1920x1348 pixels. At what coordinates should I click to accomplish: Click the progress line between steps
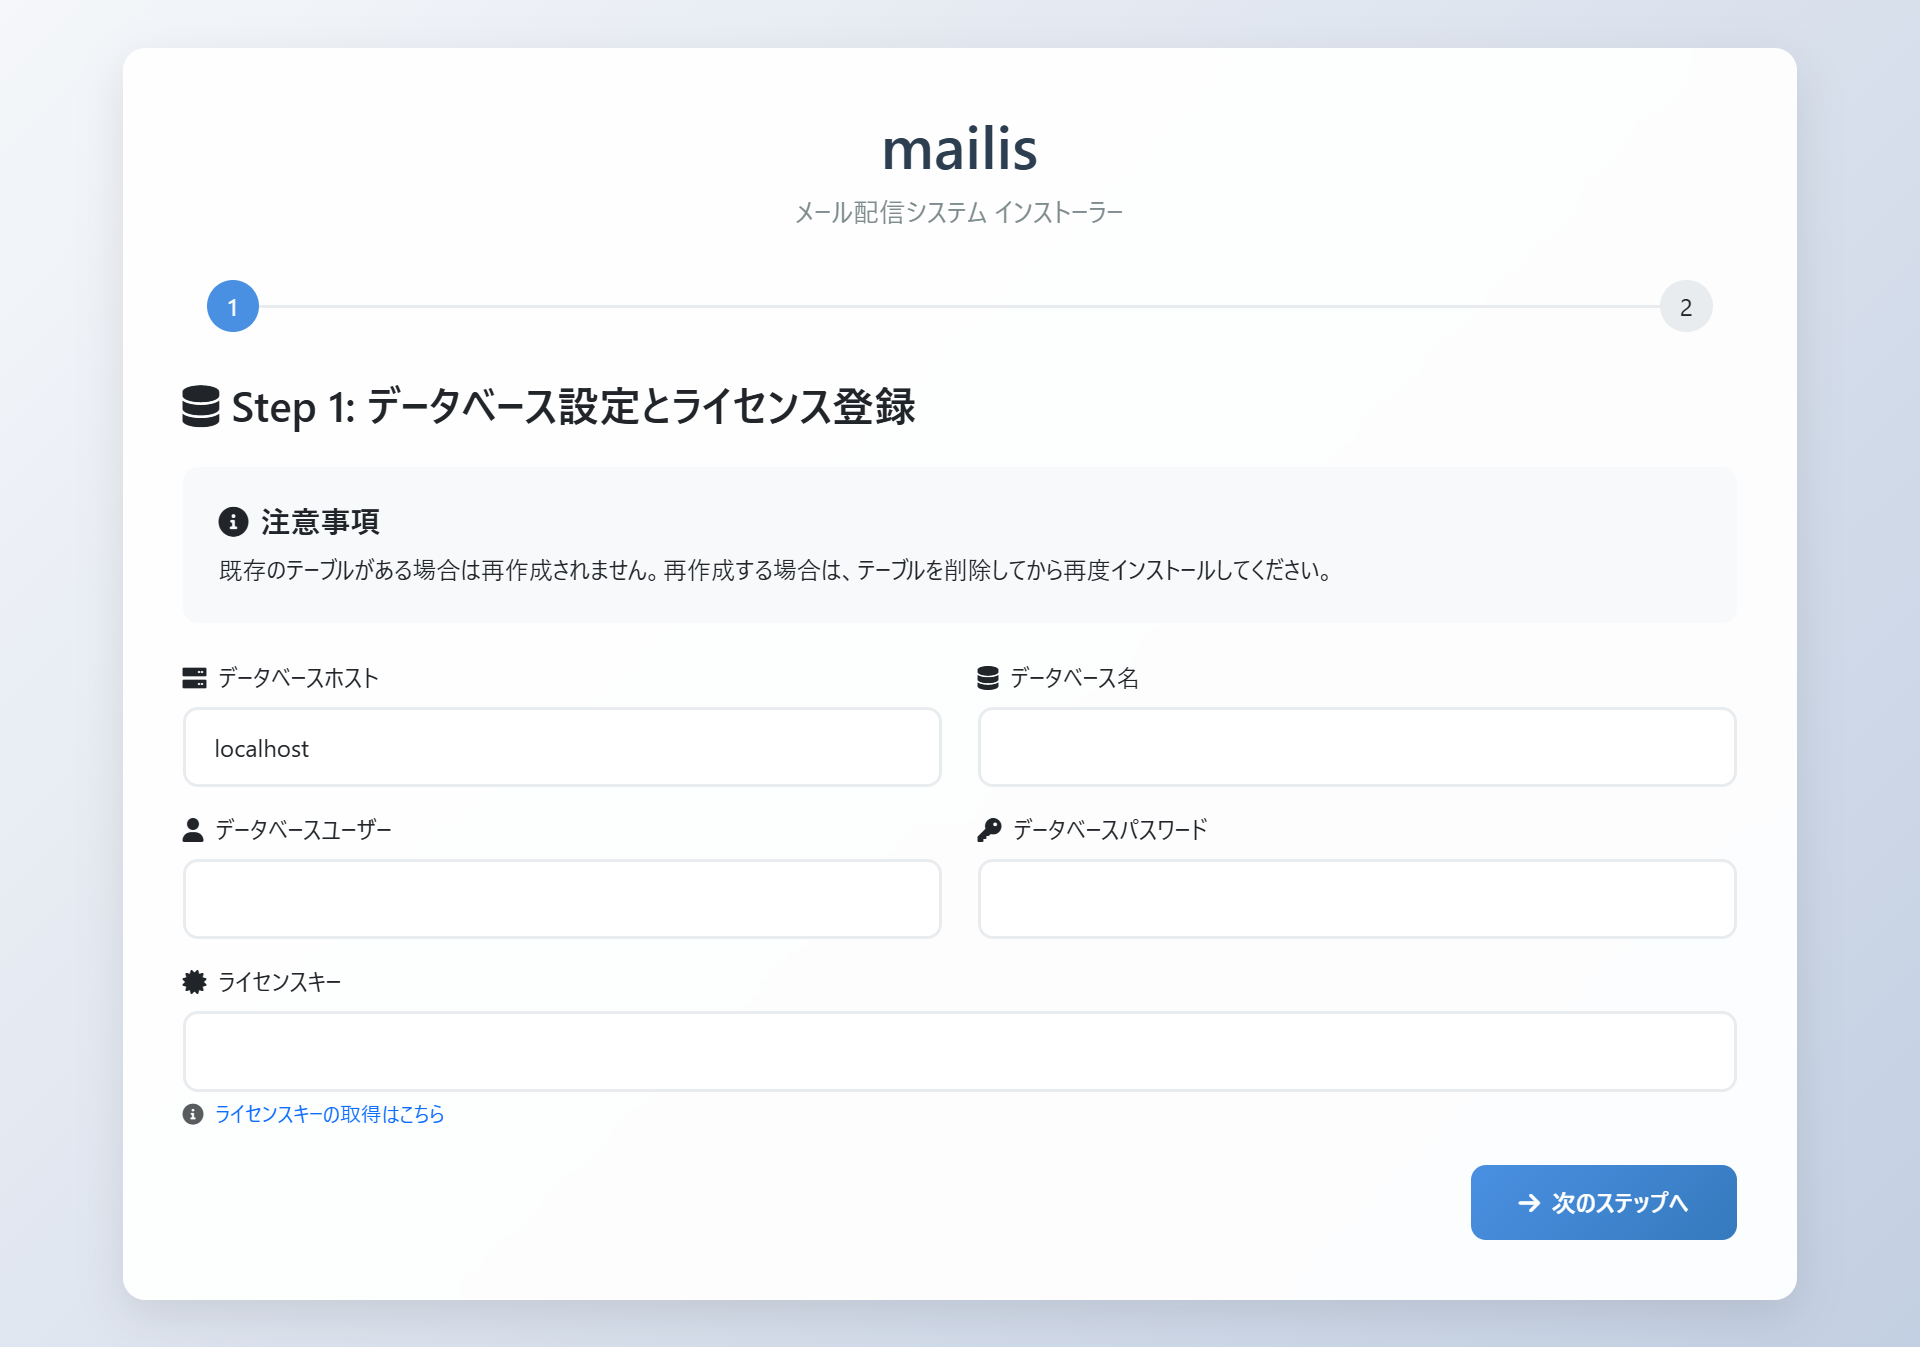point(959,306)
